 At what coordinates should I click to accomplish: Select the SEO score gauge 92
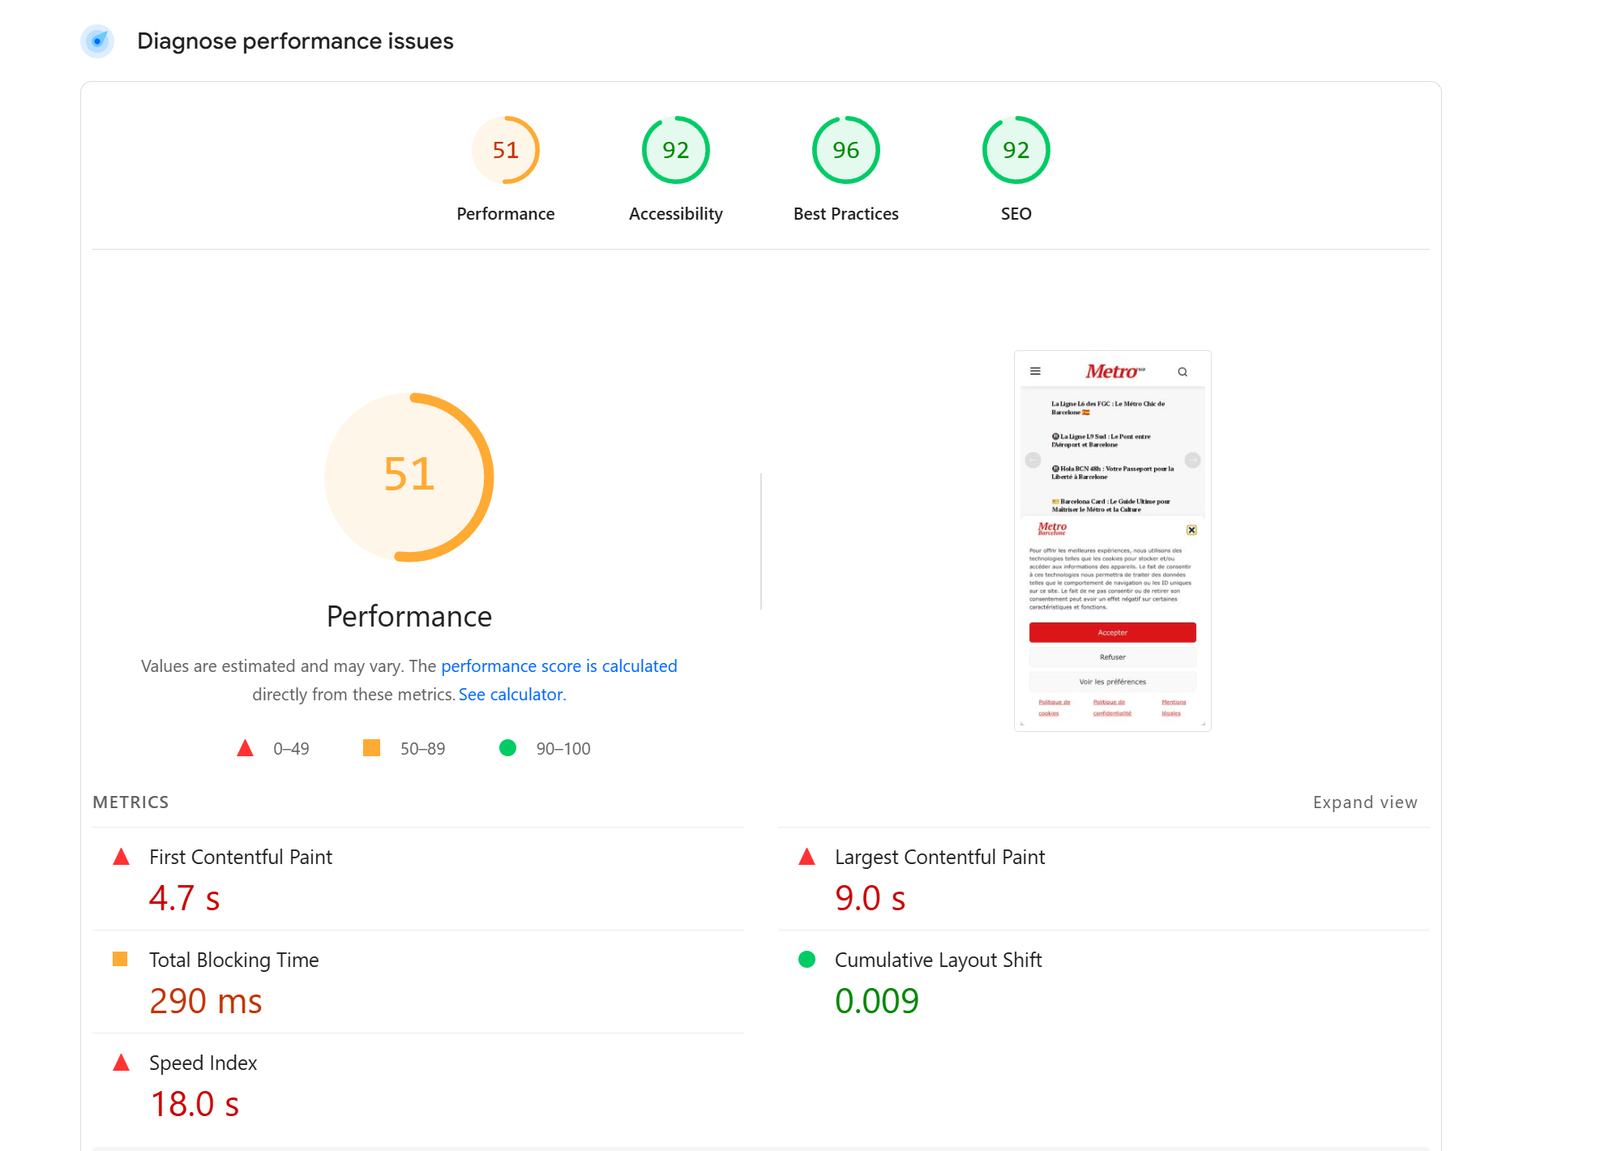click(1016, 150)
